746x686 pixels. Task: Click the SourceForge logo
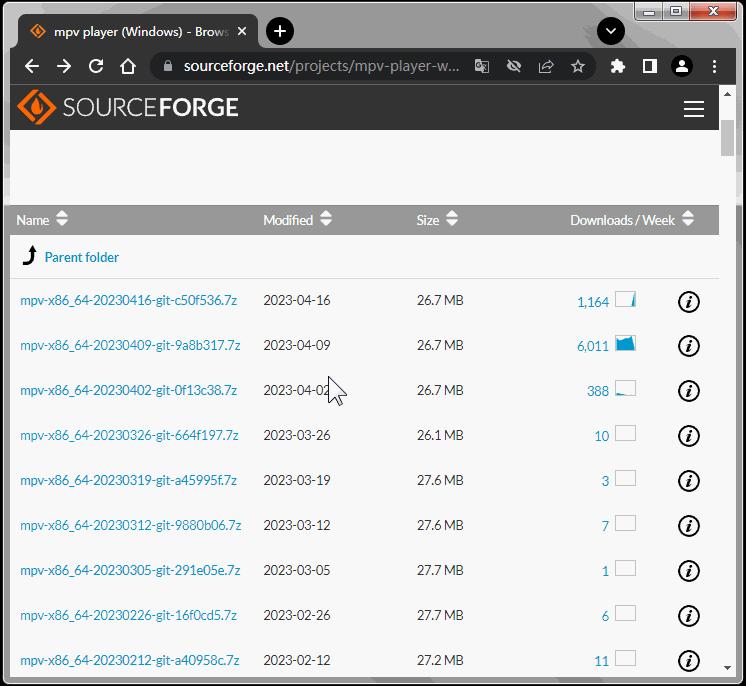click(x=128, y=107)
